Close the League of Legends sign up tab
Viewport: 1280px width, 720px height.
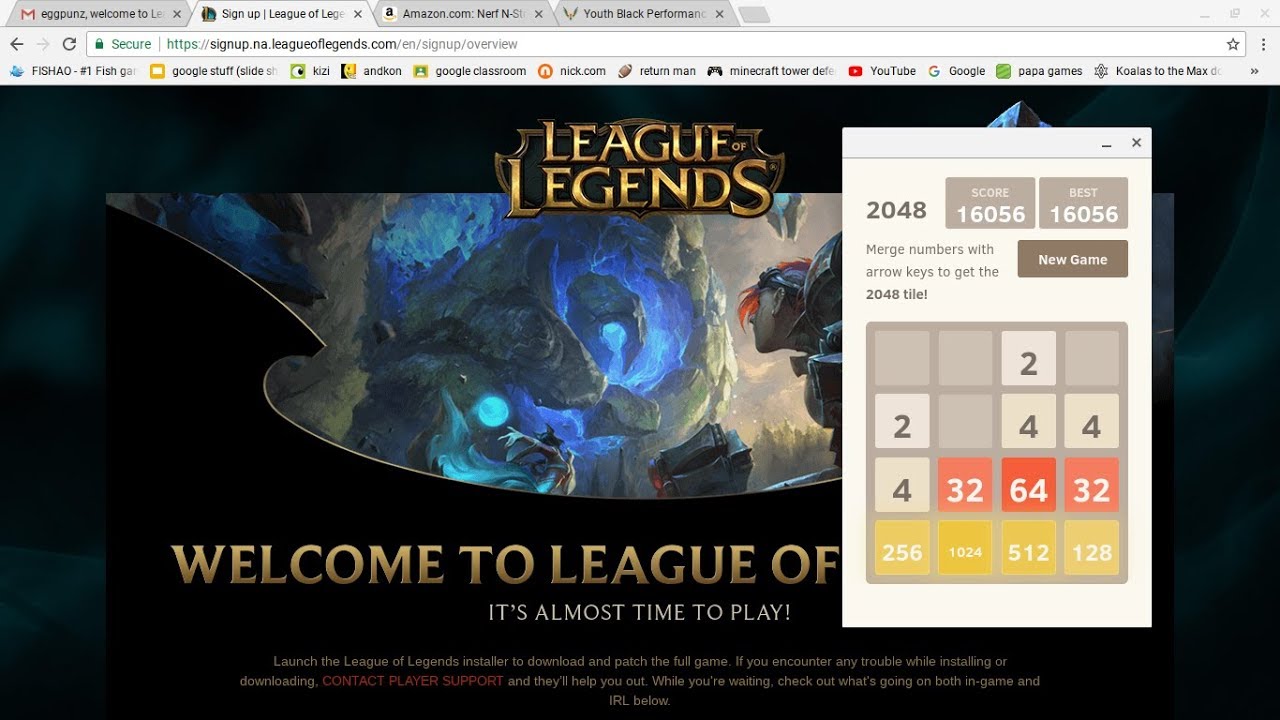click(x=358, y=14)
